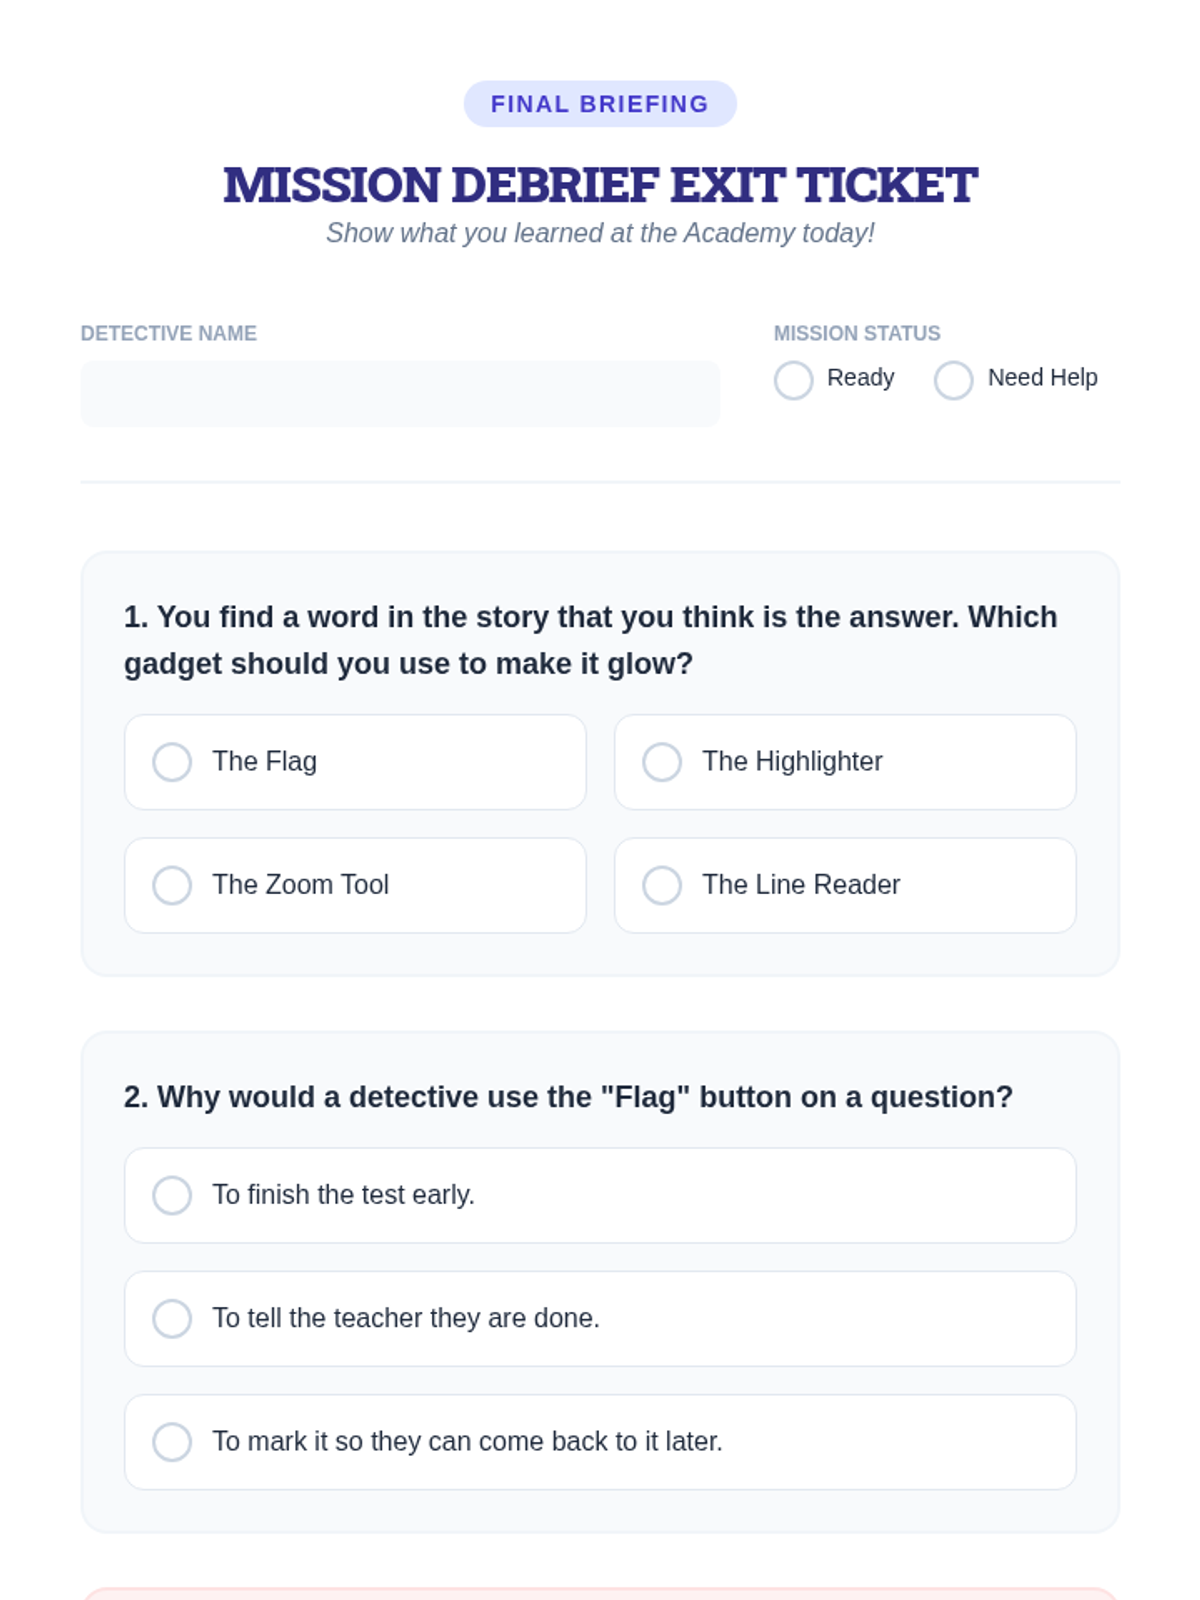Click the Mission Status group label

tap(857, 333)
